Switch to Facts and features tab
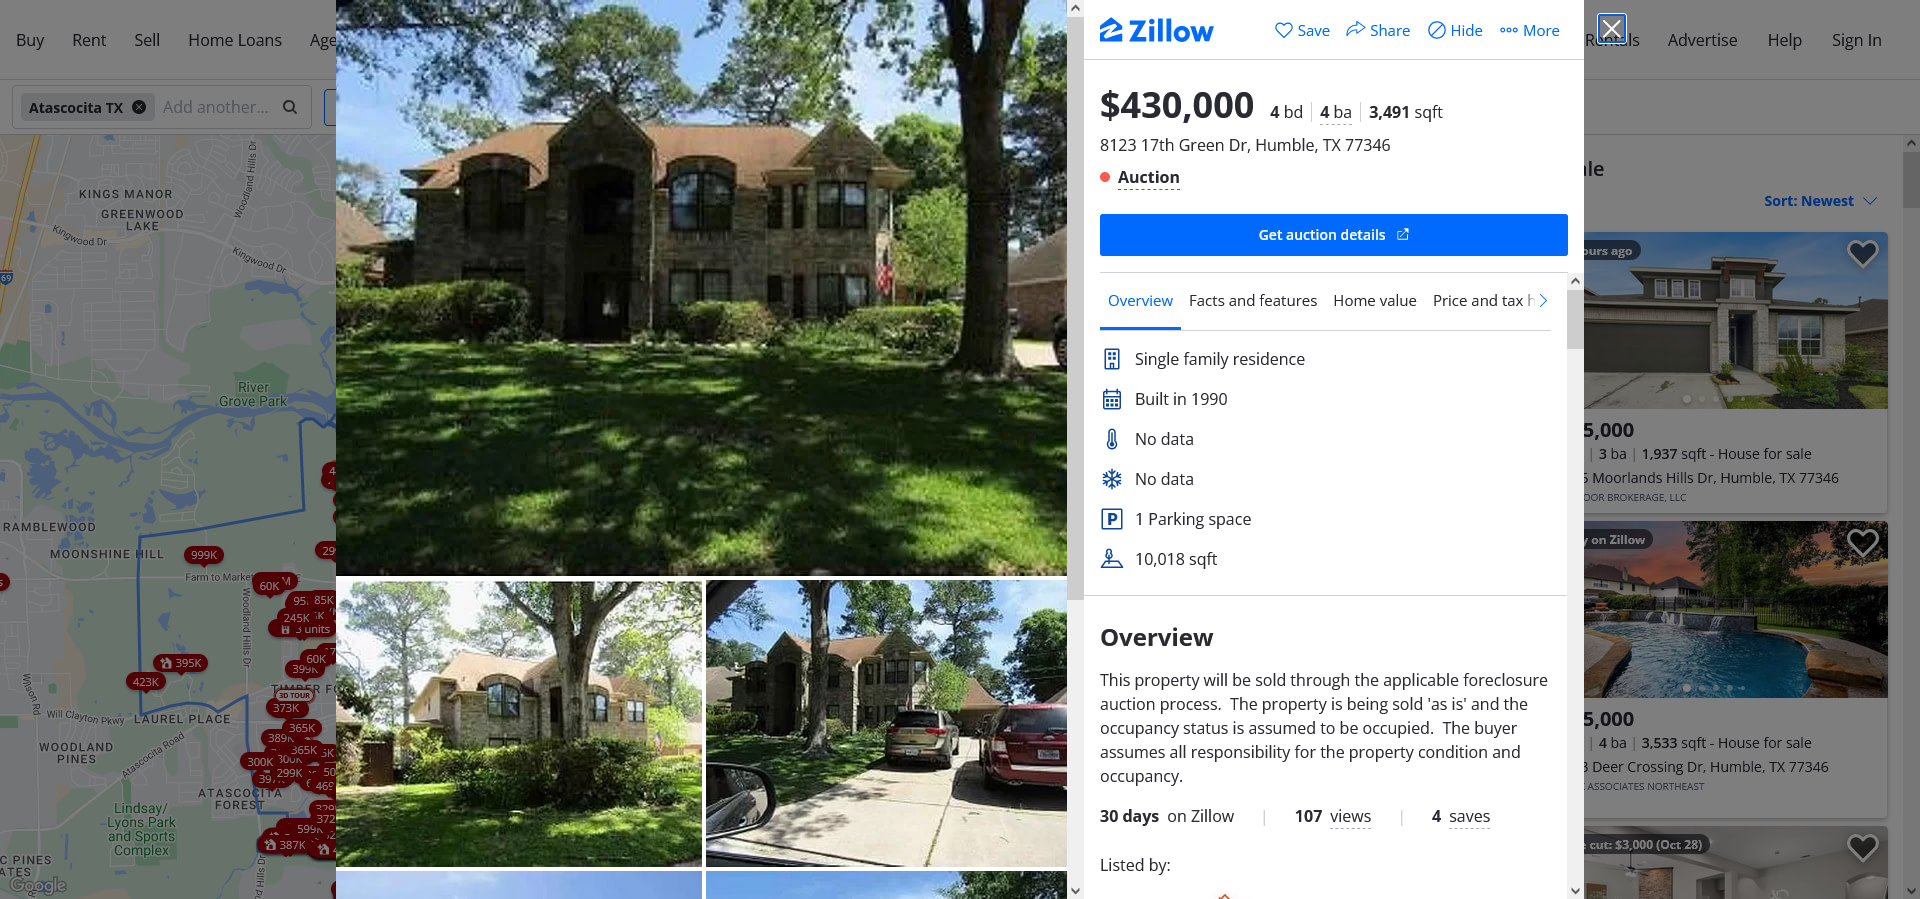This screenshot has width=1920, height=899. pos(1252,300)
